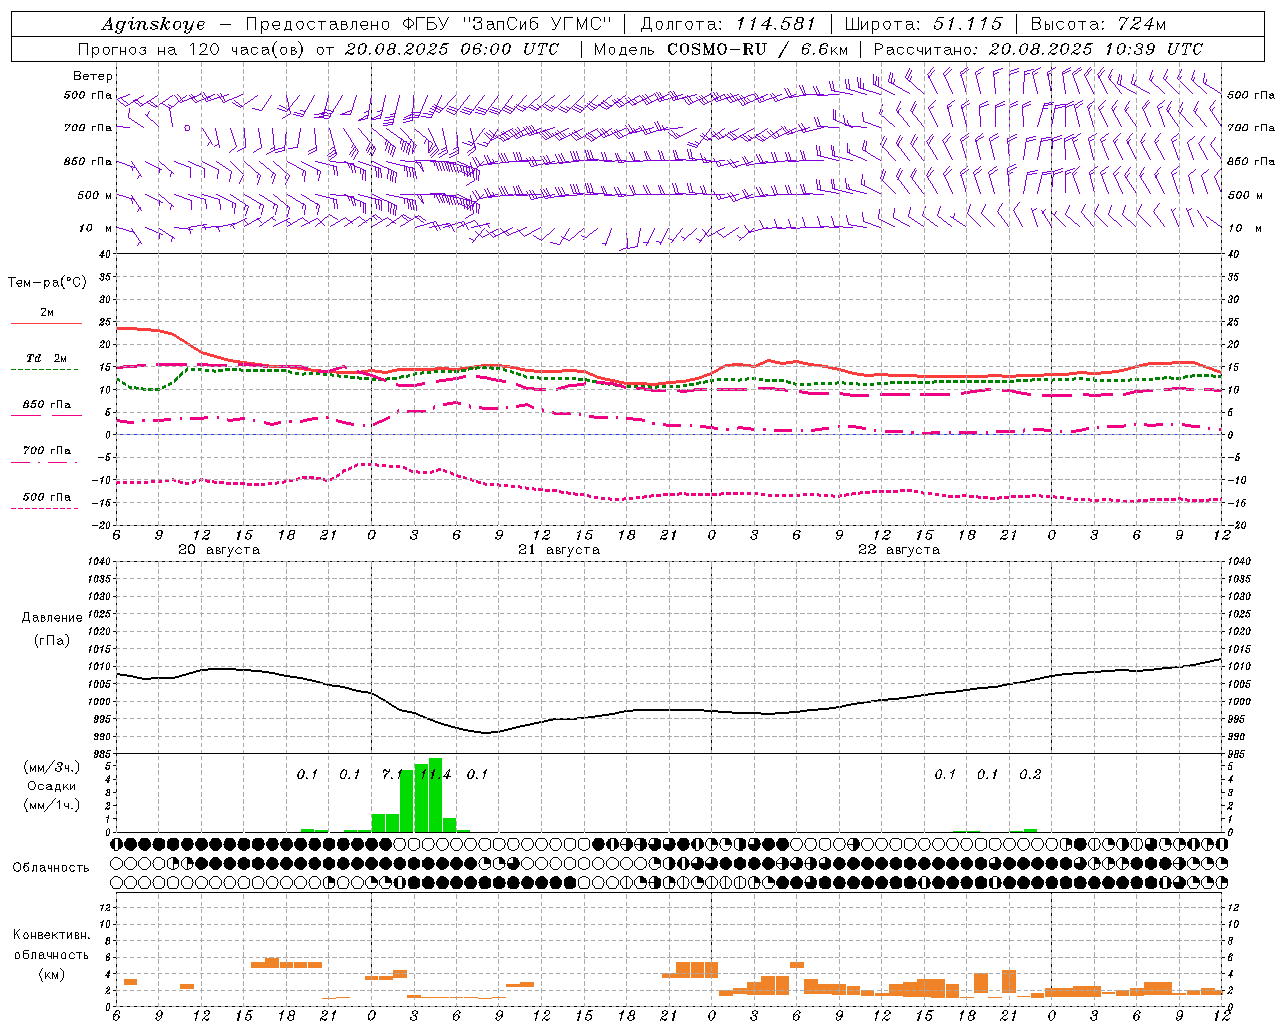Click the forecast start time 20.08.2025 06:00 UTC

[x=453, y=49]
